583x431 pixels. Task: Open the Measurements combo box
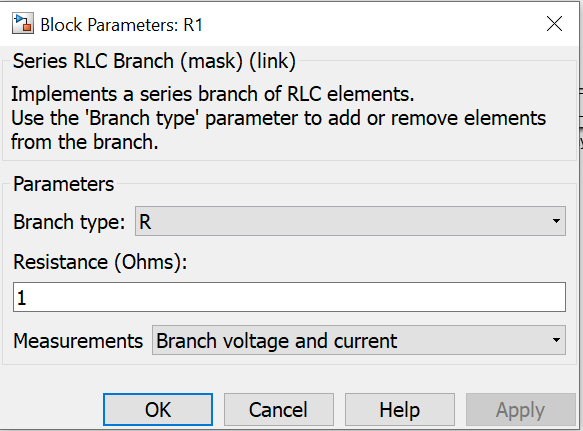(359, 340)
